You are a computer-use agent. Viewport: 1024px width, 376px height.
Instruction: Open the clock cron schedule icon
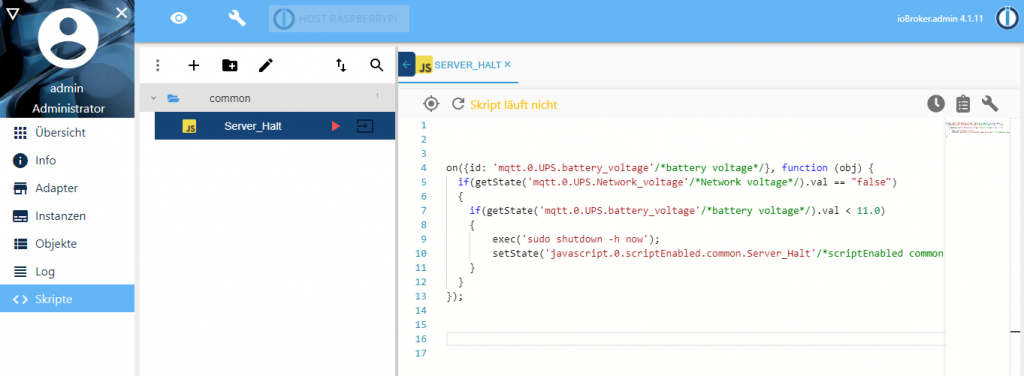click(936, 104)
